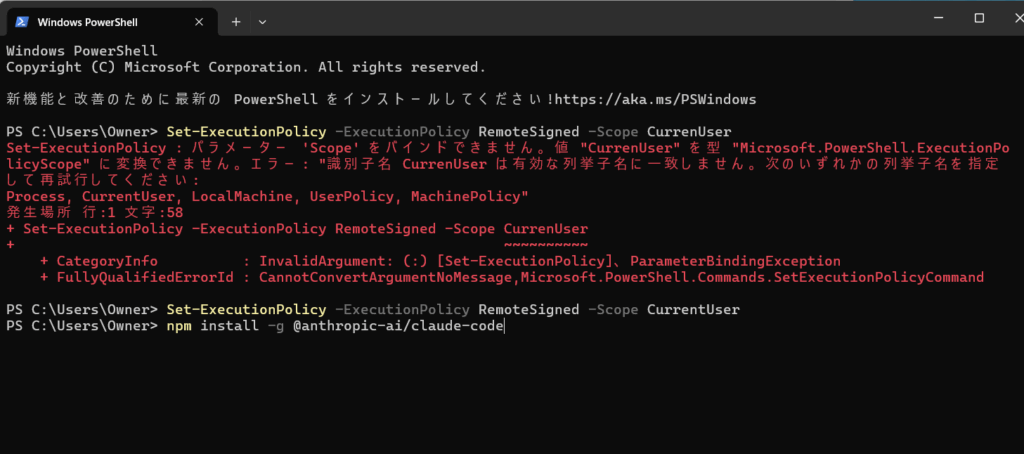
Task: Click the misspelled CurrenUser in first command
Action: point(689,132)
